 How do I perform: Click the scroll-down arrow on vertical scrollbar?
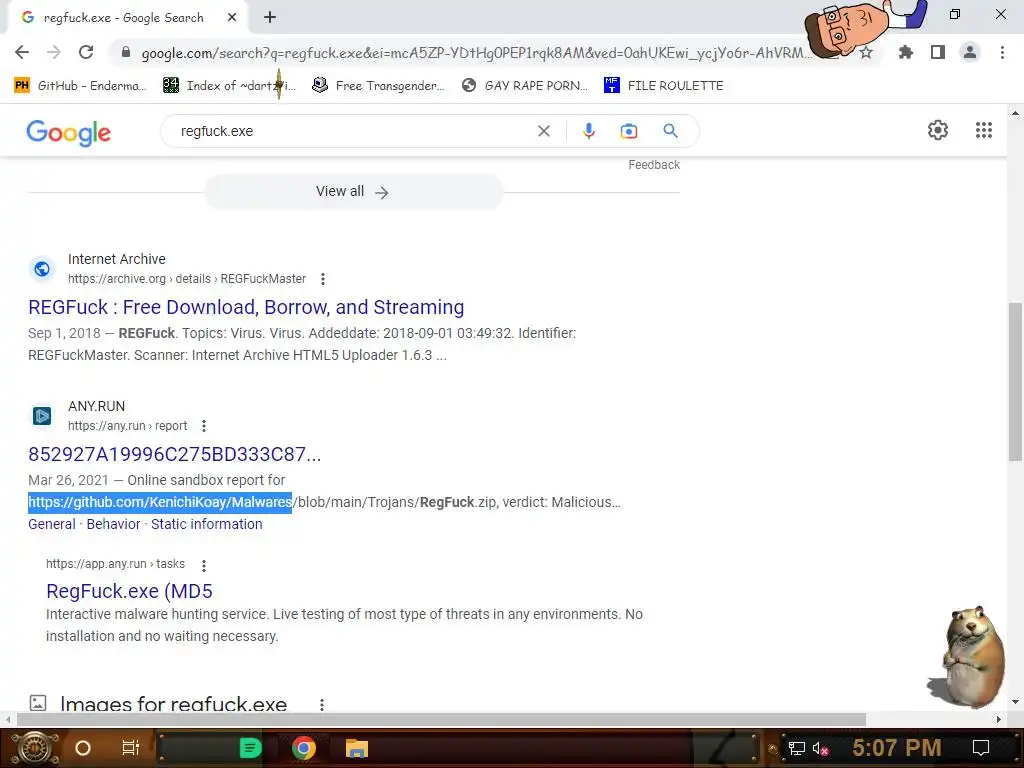1015,703
